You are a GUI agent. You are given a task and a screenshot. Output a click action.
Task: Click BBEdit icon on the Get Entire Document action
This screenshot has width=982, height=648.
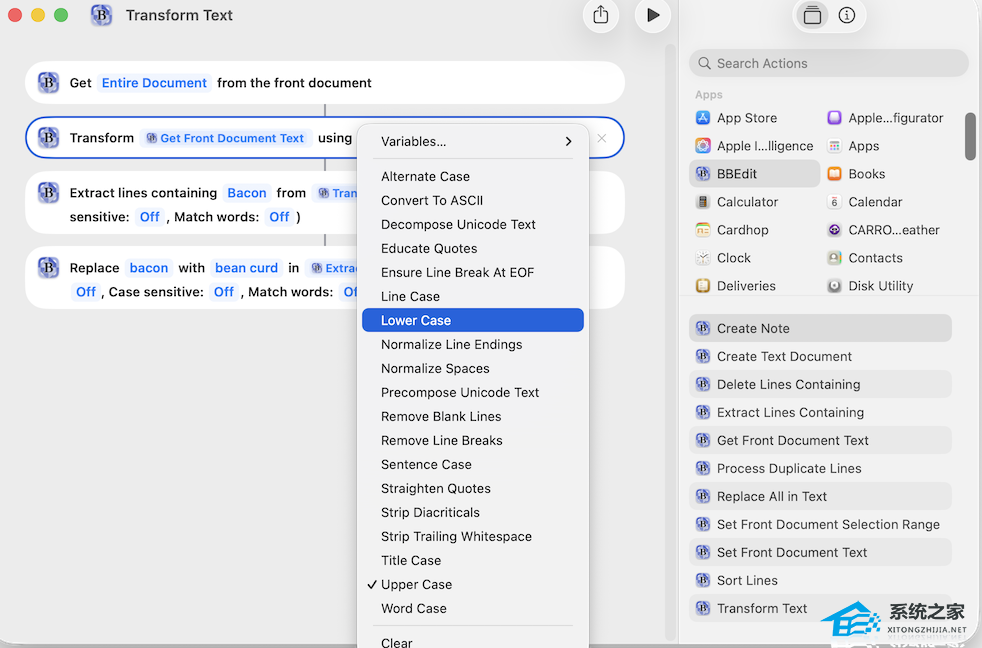pyautogui.click(x=48, y=83)
